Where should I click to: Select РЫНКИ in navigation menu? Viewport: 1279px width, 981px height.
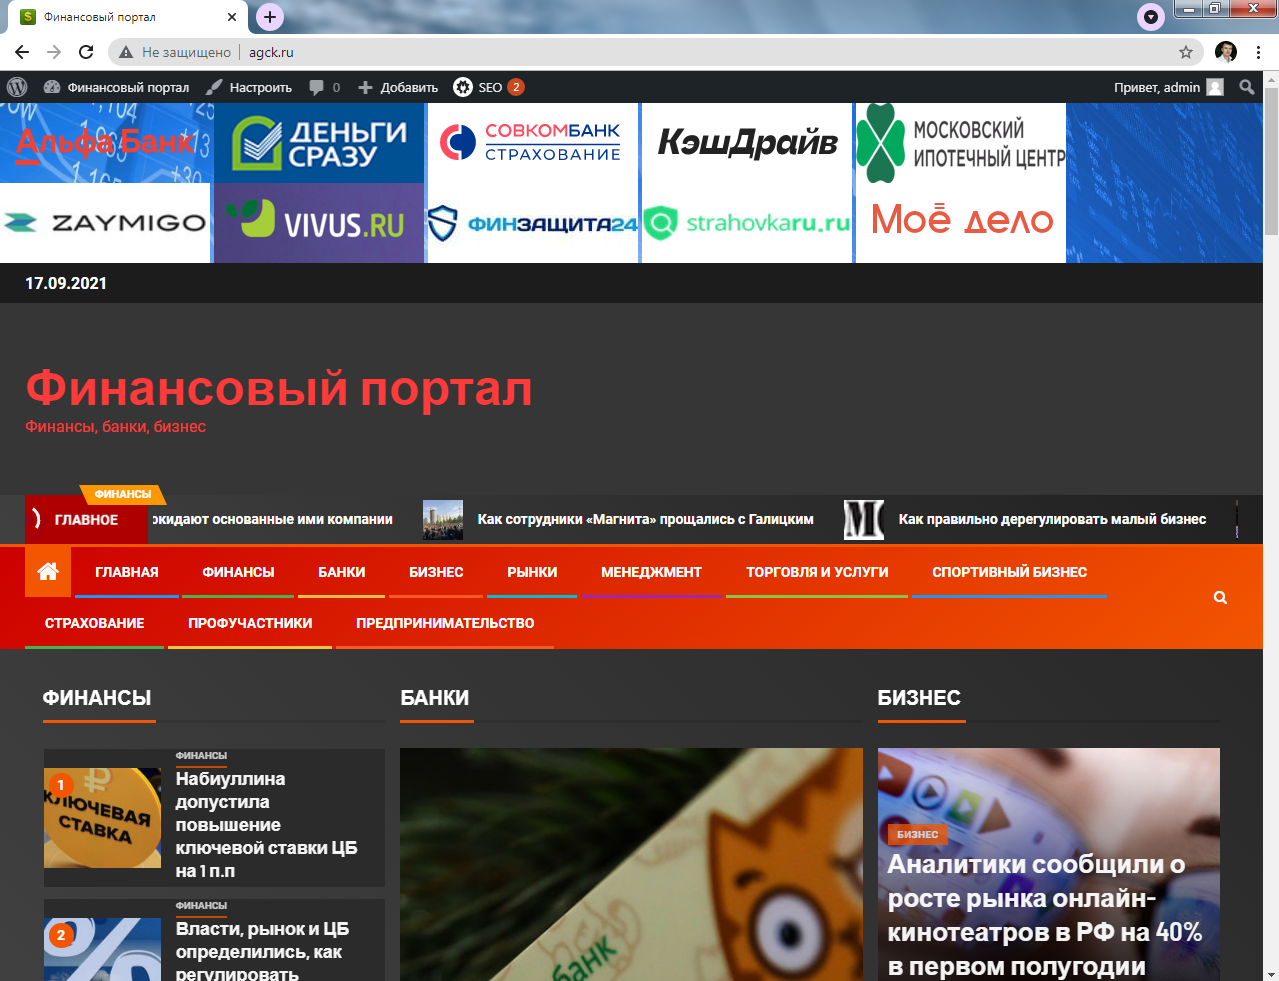tap(532, 572)
